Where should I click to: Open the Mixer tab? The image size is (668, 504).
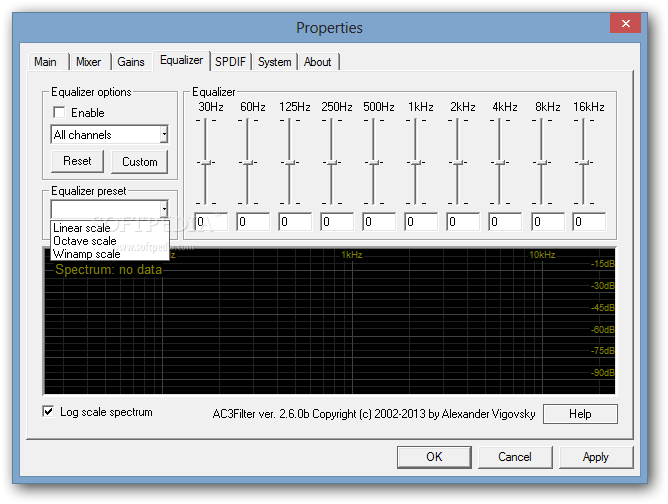(89, 62)
